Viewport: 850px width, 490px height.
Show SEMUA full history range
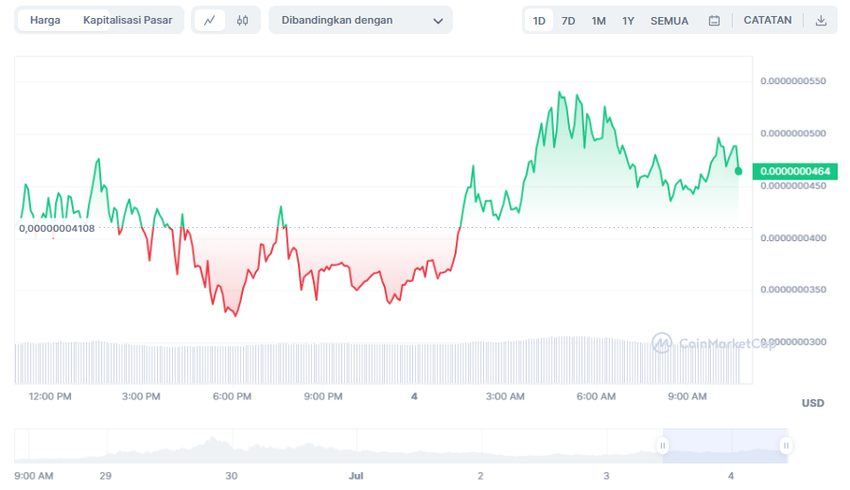(669, 20)
